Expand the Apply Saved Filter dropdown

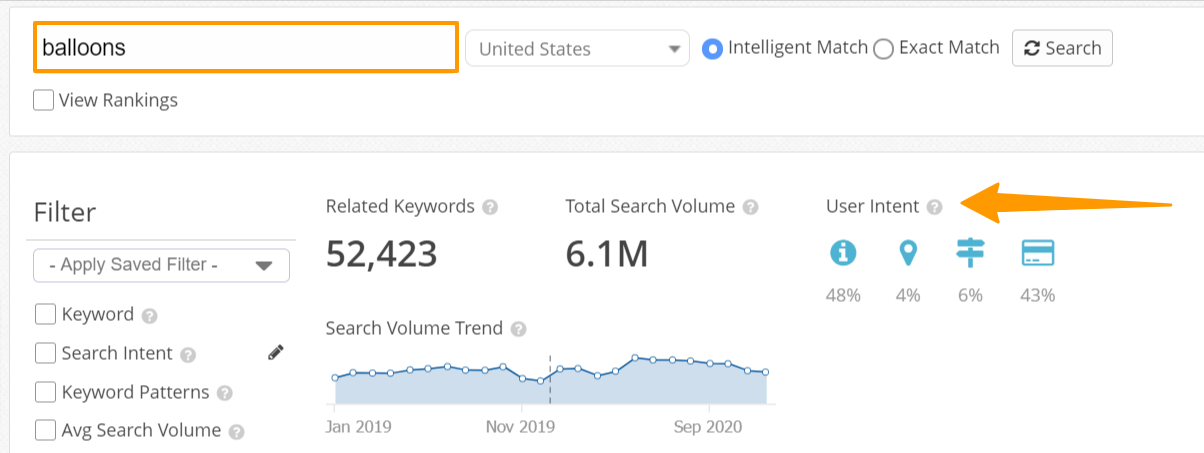pyautogui.click(x=161, y=265)
